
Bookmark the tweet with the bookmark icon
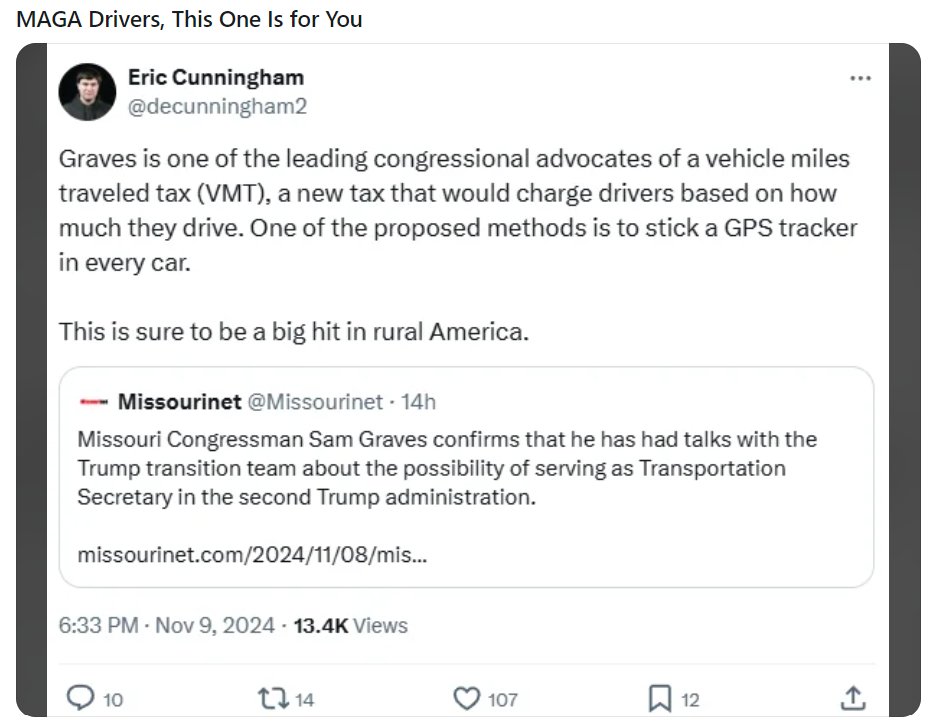(x=659, y=698)
